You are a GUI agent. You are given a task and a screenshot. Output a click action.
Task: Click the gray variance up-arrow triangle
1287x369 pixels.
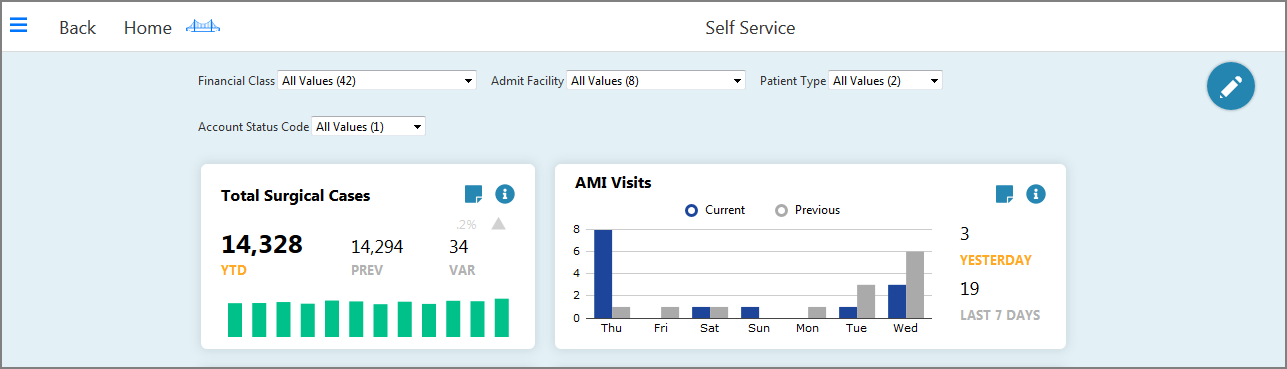[498, 224]
